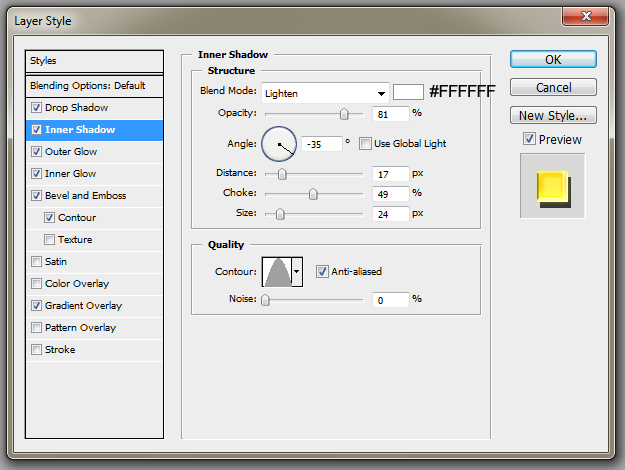Select the Satin label
The image size is (625, 470).
point(56,262)
